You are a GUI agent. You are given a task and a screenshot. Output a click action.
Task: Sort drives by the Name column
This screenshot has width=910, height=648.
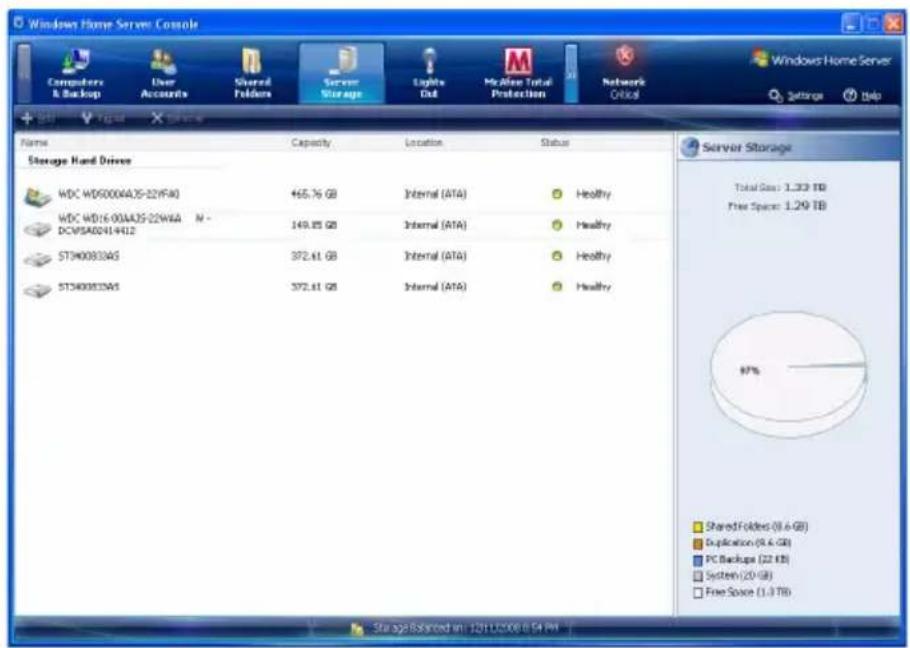[x=34, y=142]
